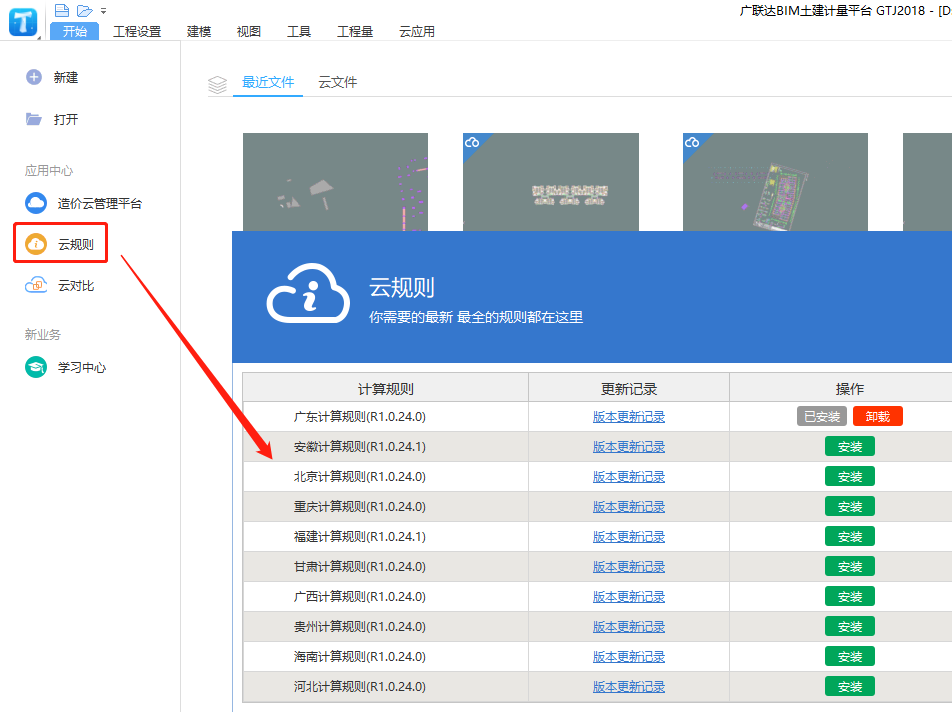The image size is (952, 712).
Task: Click the layers icon beside 最近文件
Action: (x=217, y=84)
